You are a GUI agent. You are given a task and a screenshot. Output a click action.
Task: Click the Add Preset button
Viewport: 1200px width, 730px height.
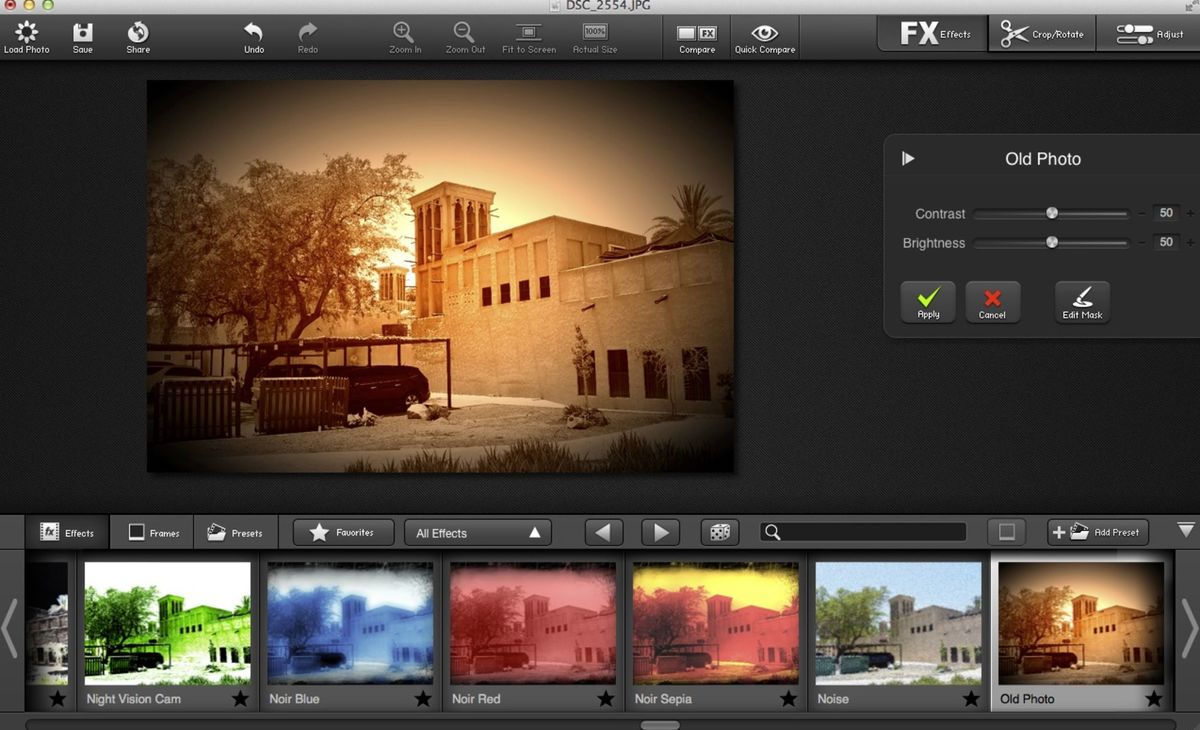click(x=1098, y=532)
